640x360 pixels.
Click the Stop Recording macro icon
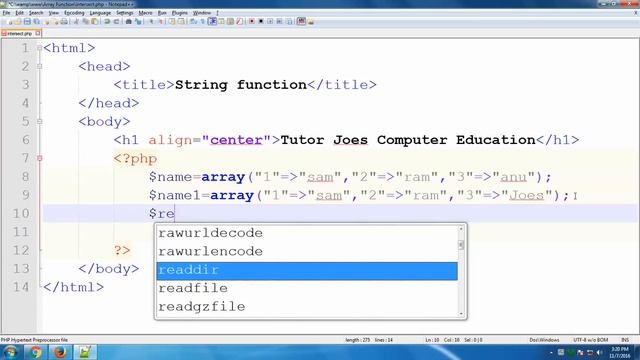261,21
